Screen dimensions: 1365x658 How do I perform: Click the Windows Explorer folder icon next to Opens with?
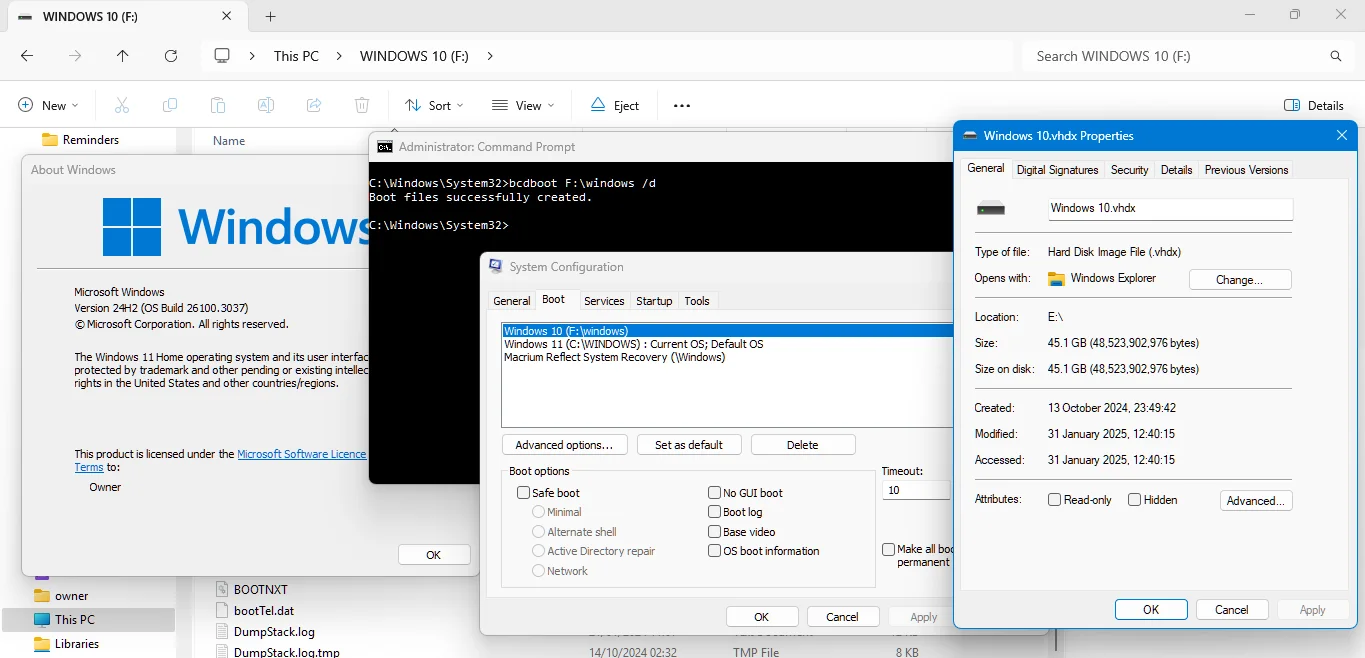tap(1057, 279)
